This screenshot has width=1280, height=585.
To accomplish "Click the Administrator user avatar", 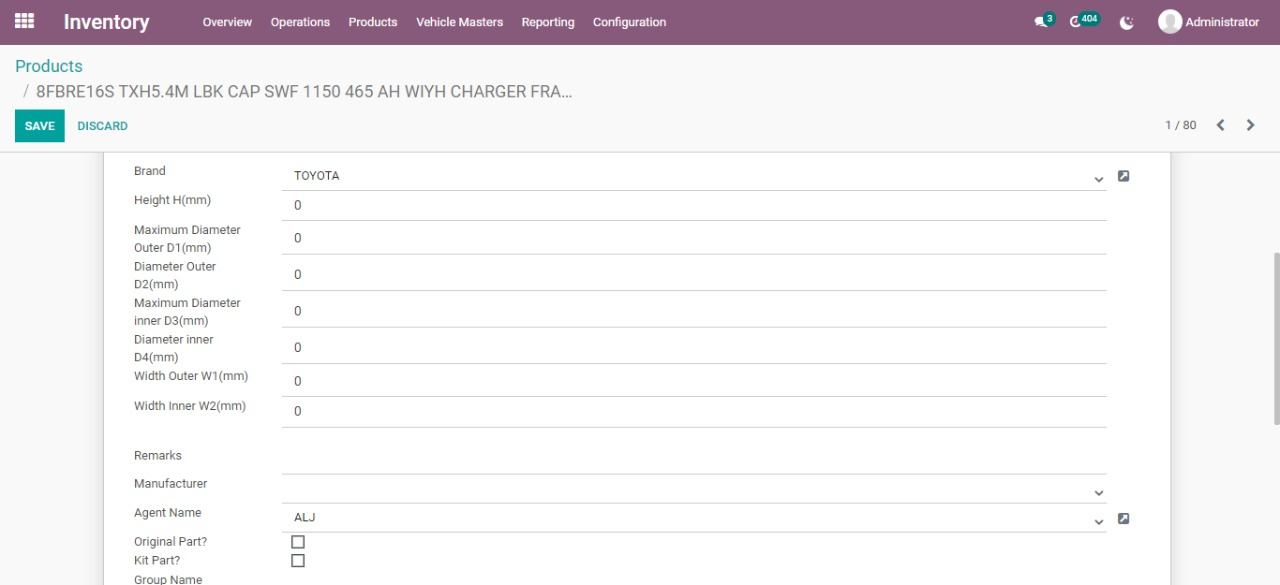I will pos(1169,22).
